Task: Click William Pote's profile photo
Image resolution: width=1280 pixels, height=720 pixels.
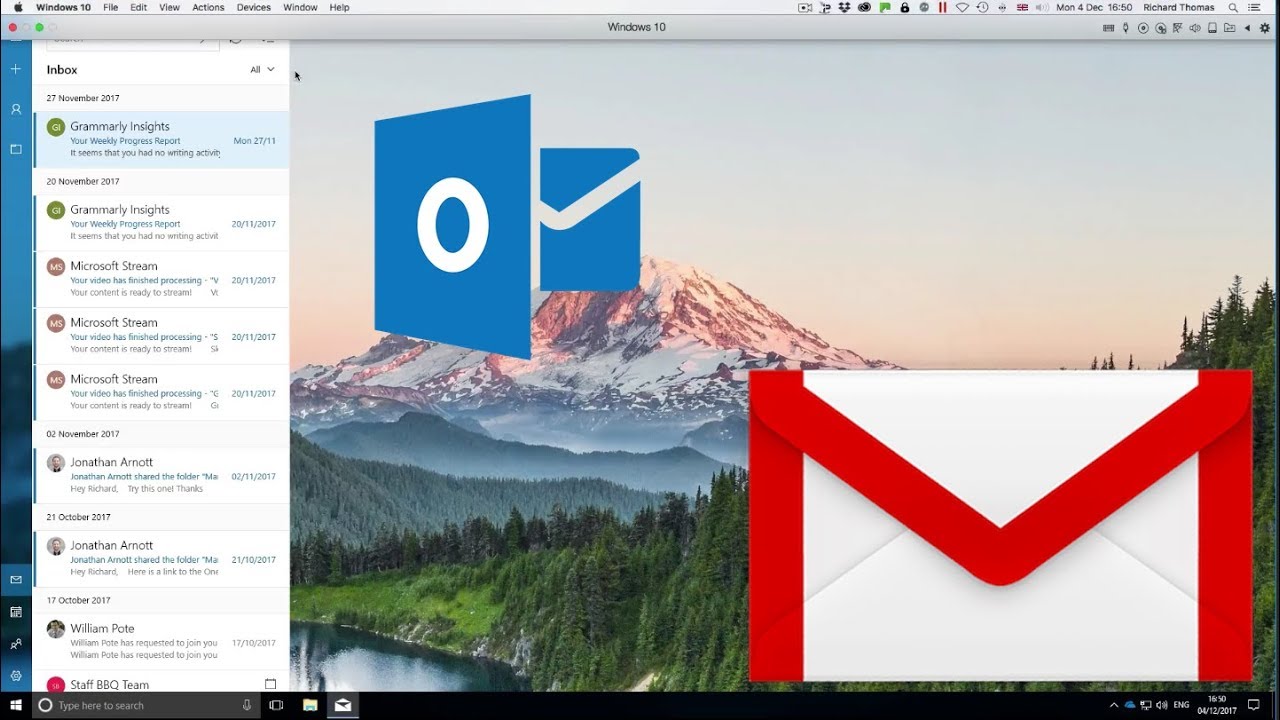Action: pos(56,629)
